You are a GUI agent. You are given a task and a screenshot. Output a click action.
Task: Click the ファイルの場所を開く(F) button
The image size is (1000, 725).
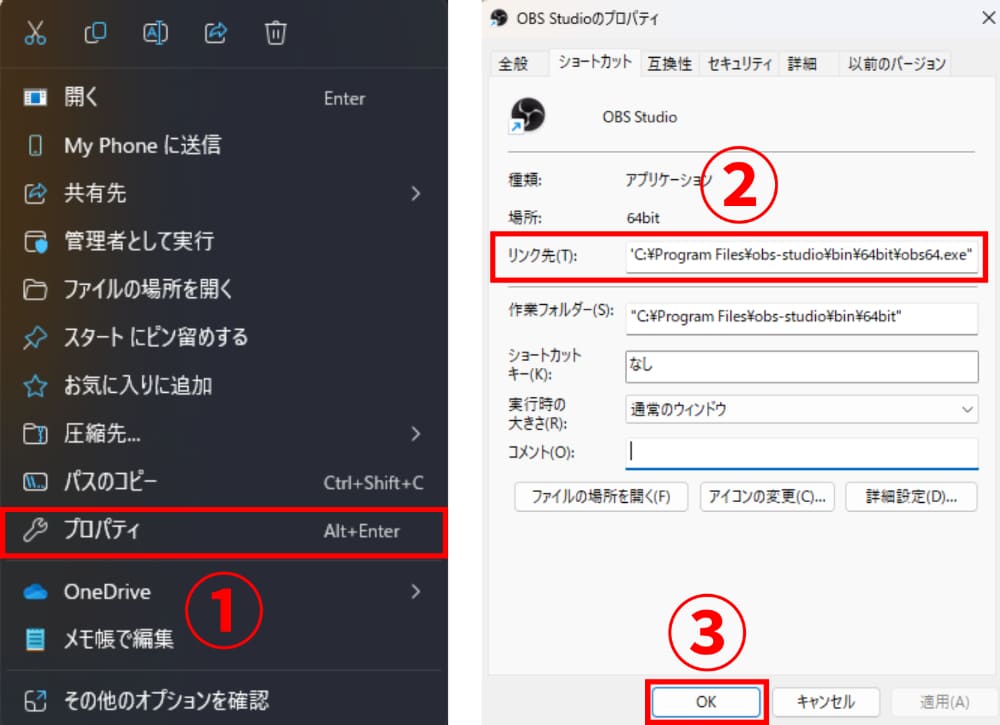pyautogui.click(x=601, y=497)
